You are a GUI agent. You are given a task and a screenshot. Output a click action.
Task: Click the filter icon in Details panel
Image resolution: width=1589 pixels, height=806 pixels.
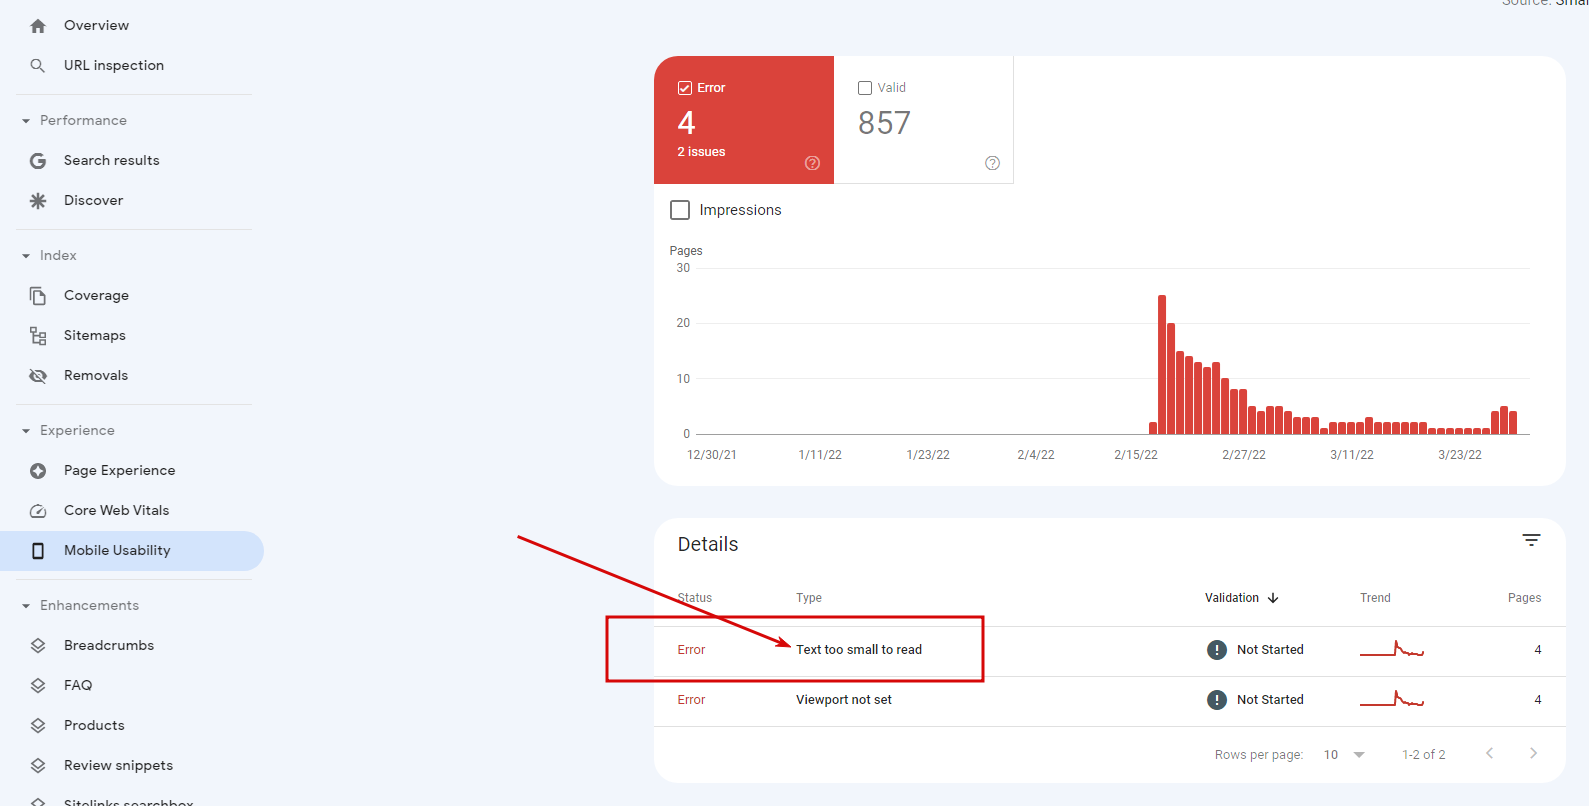(1530, 540)
